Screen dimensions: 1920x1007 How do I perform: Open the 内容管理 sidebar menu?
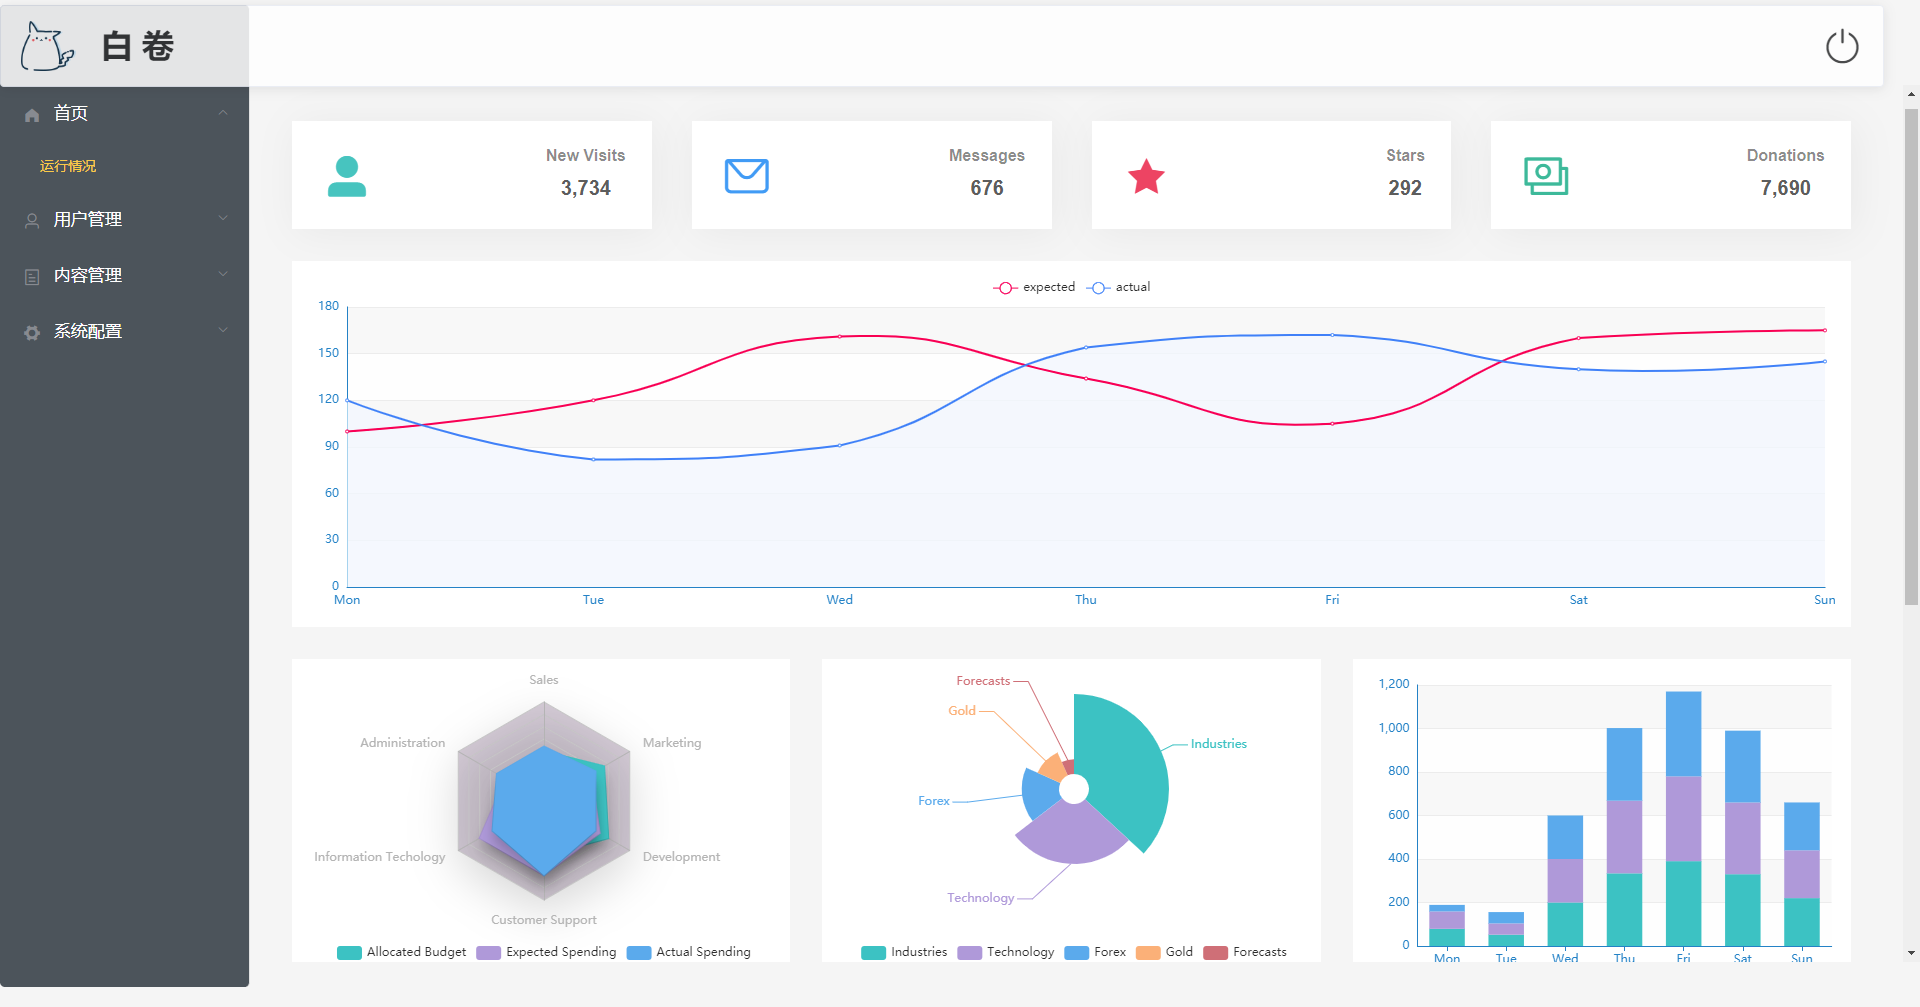click(124, 275)
